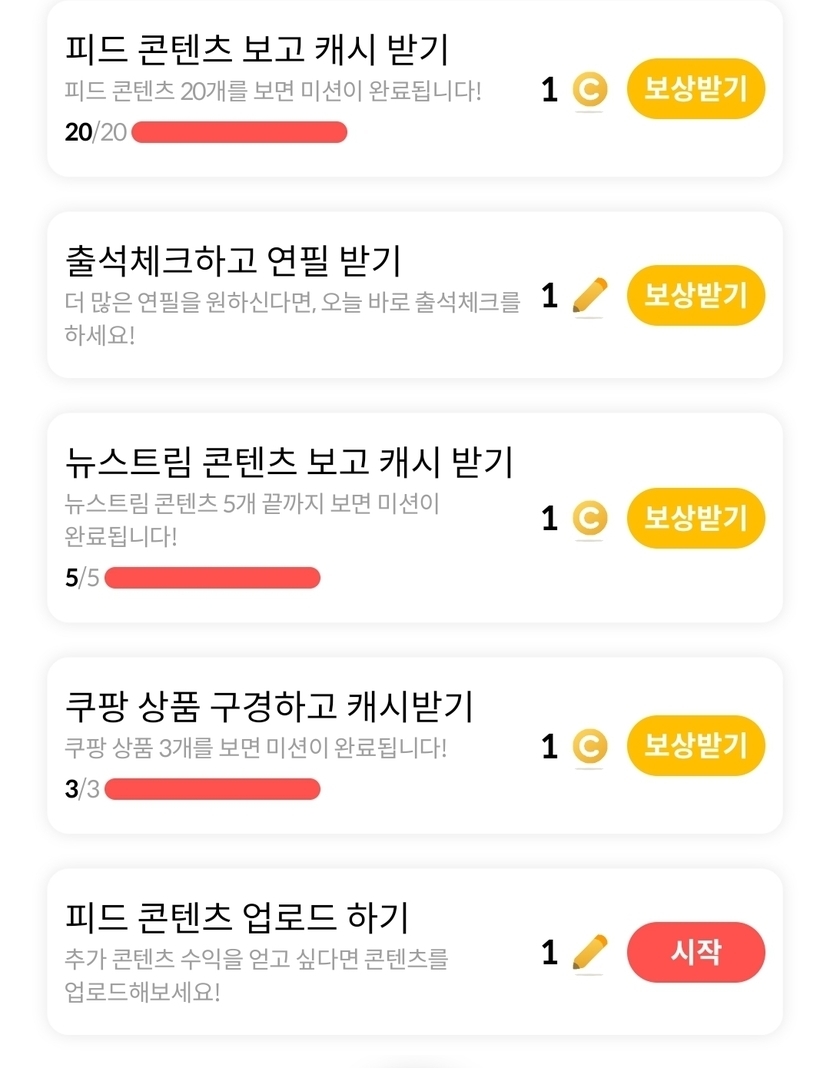Select the 뉴스트림 콘텐츠 보고 캐시 받기 title
This screenshot has height=1068, width=830.
(288, 463)
